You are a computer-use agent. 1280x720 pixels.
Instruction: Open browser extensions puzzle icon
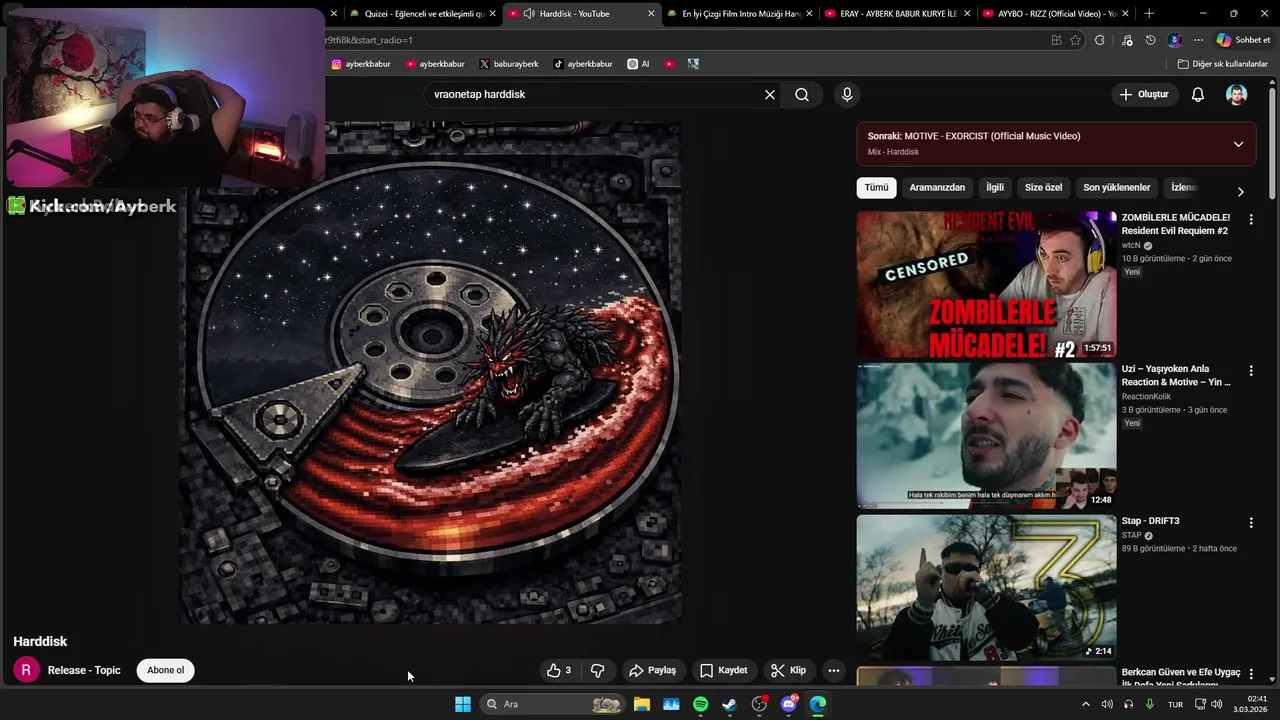[1100, 40]
